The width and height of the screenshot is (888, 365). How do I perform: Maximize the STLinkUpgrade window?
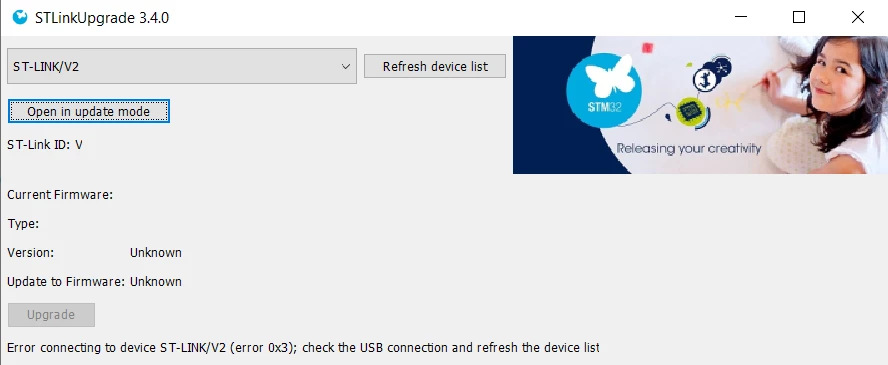[x=799, y=18]
